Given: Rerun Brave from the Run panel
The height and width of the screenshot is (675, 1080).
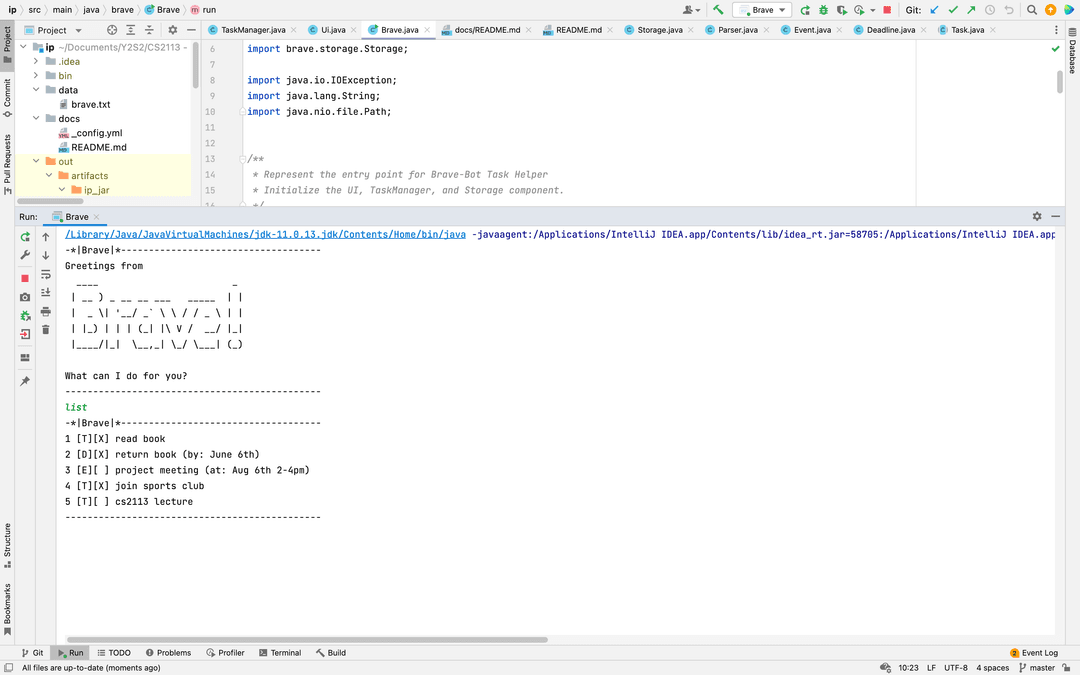Looking at the screenshot, I should coord(25,237).
